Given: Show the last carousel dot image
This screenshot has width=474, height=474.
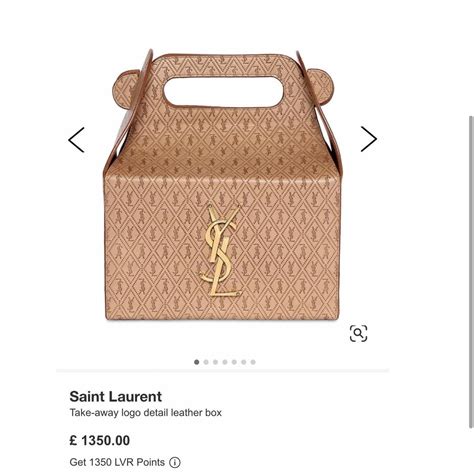Looking at the screenshot, I should (253, 362).
